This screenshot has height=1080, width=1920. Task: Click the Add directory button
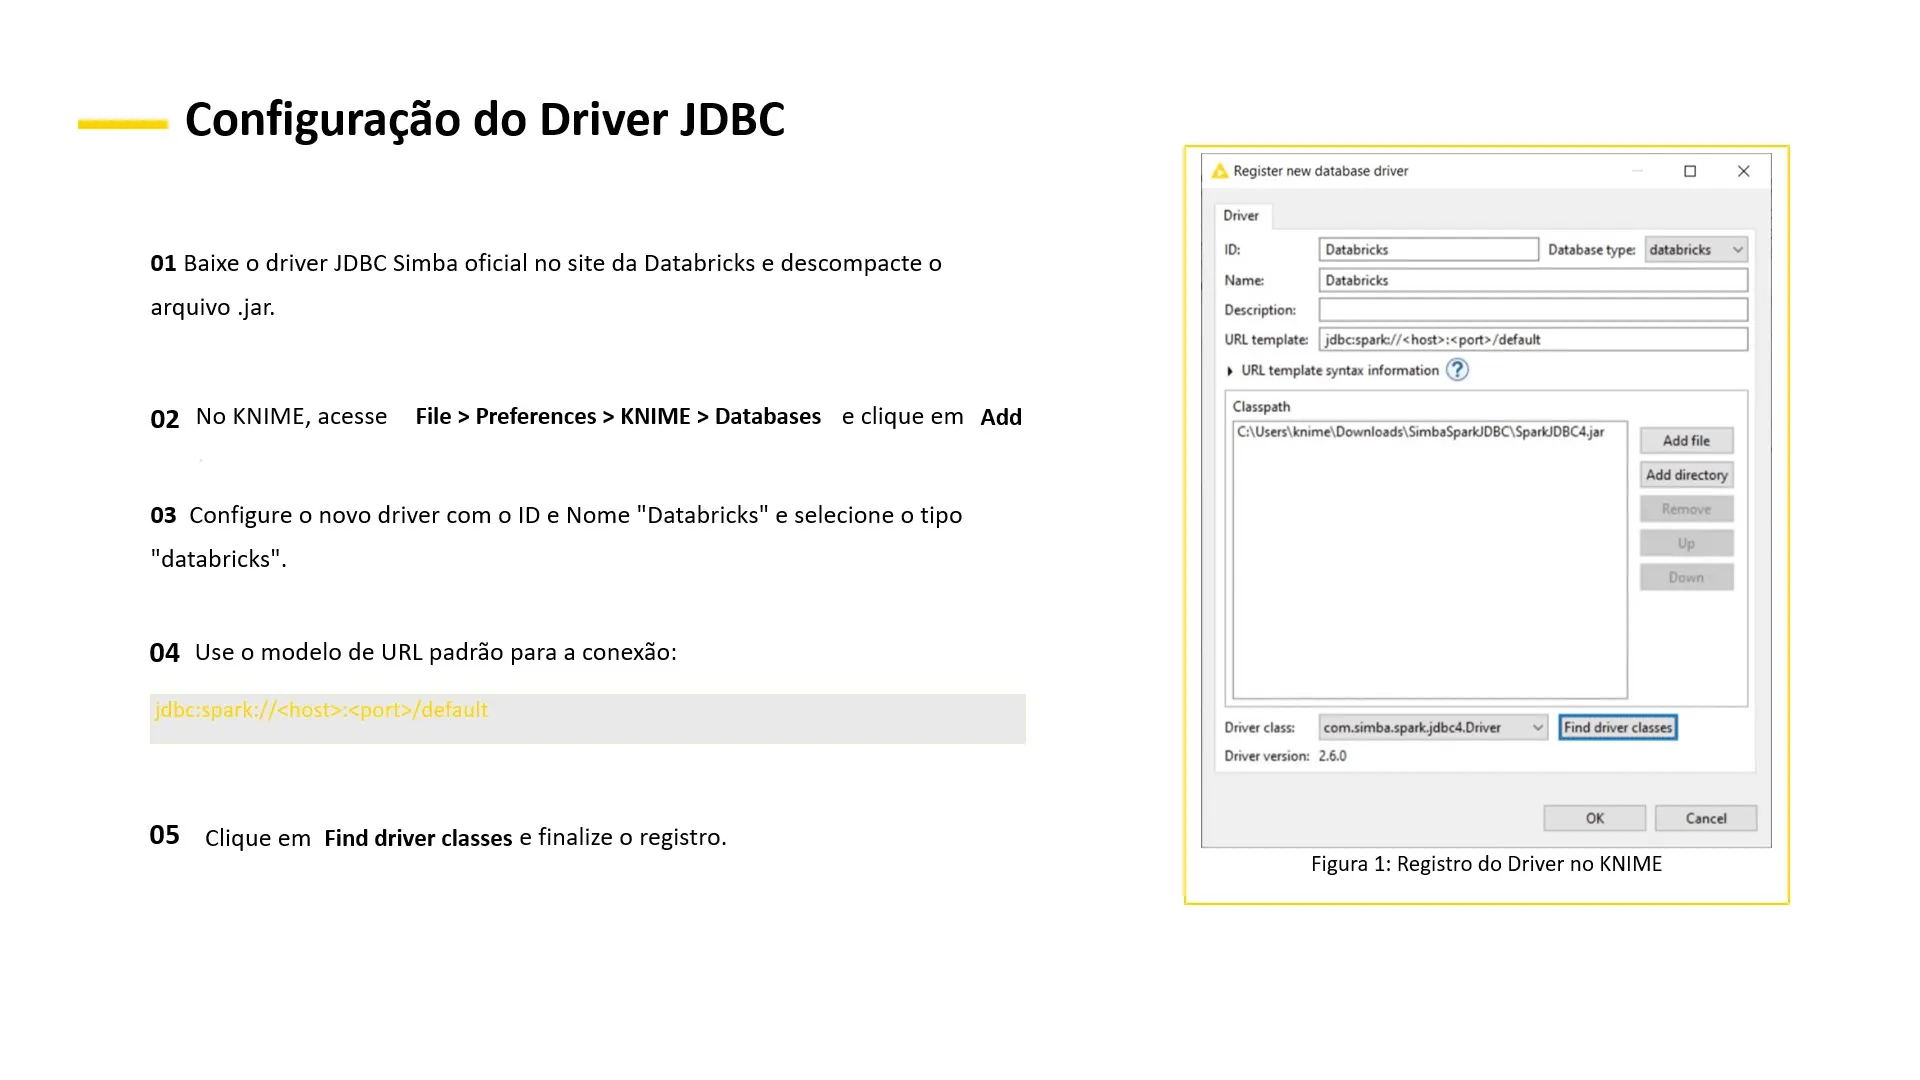pos(1686,475)
